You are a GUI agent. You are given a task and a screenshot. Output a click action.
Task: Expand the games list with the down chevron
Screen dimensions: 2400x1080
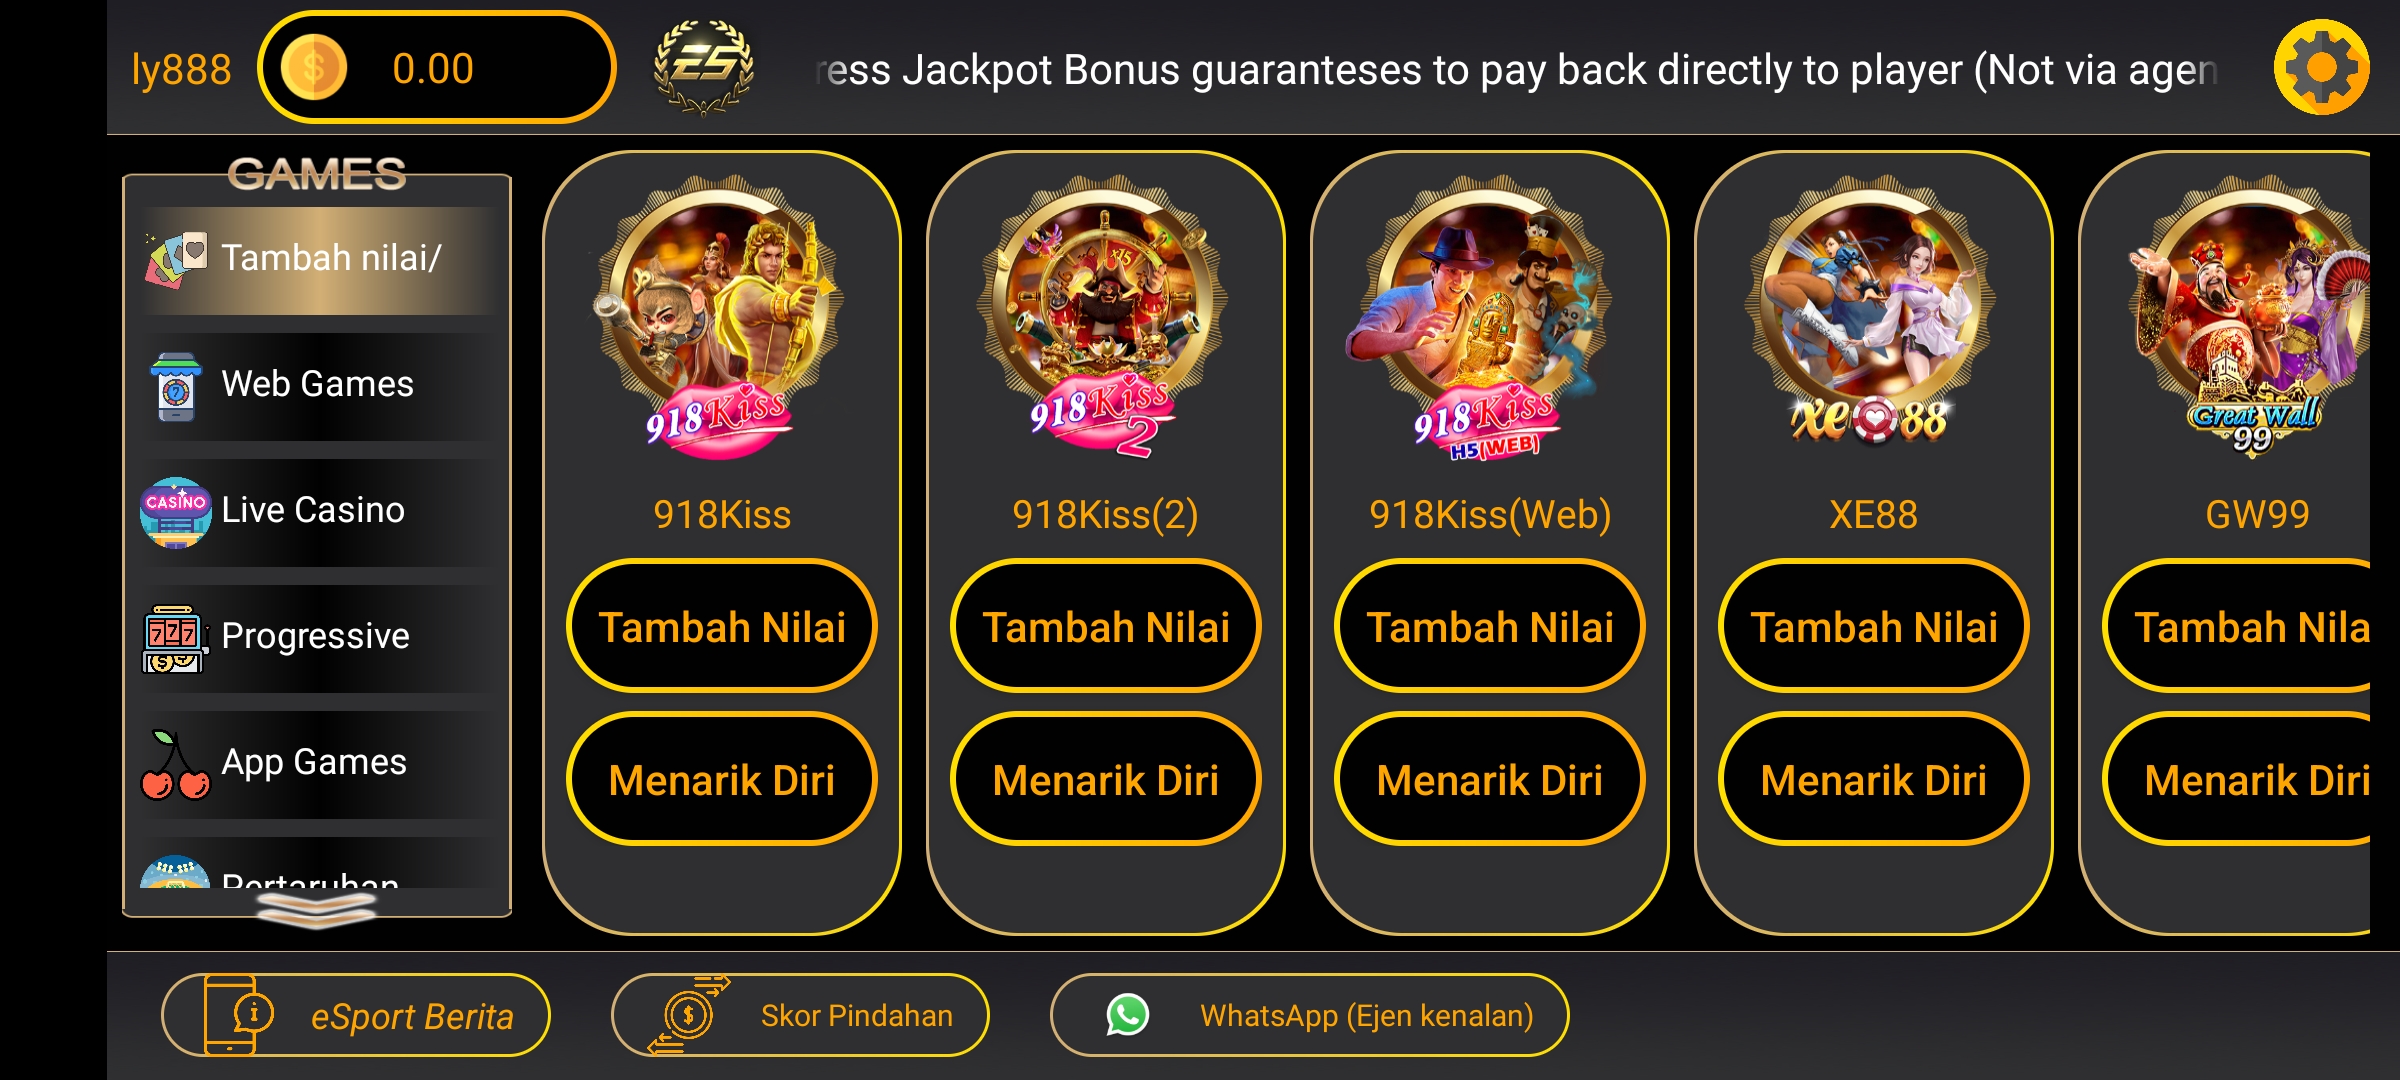pyautogui.click(x=316, y=908)
